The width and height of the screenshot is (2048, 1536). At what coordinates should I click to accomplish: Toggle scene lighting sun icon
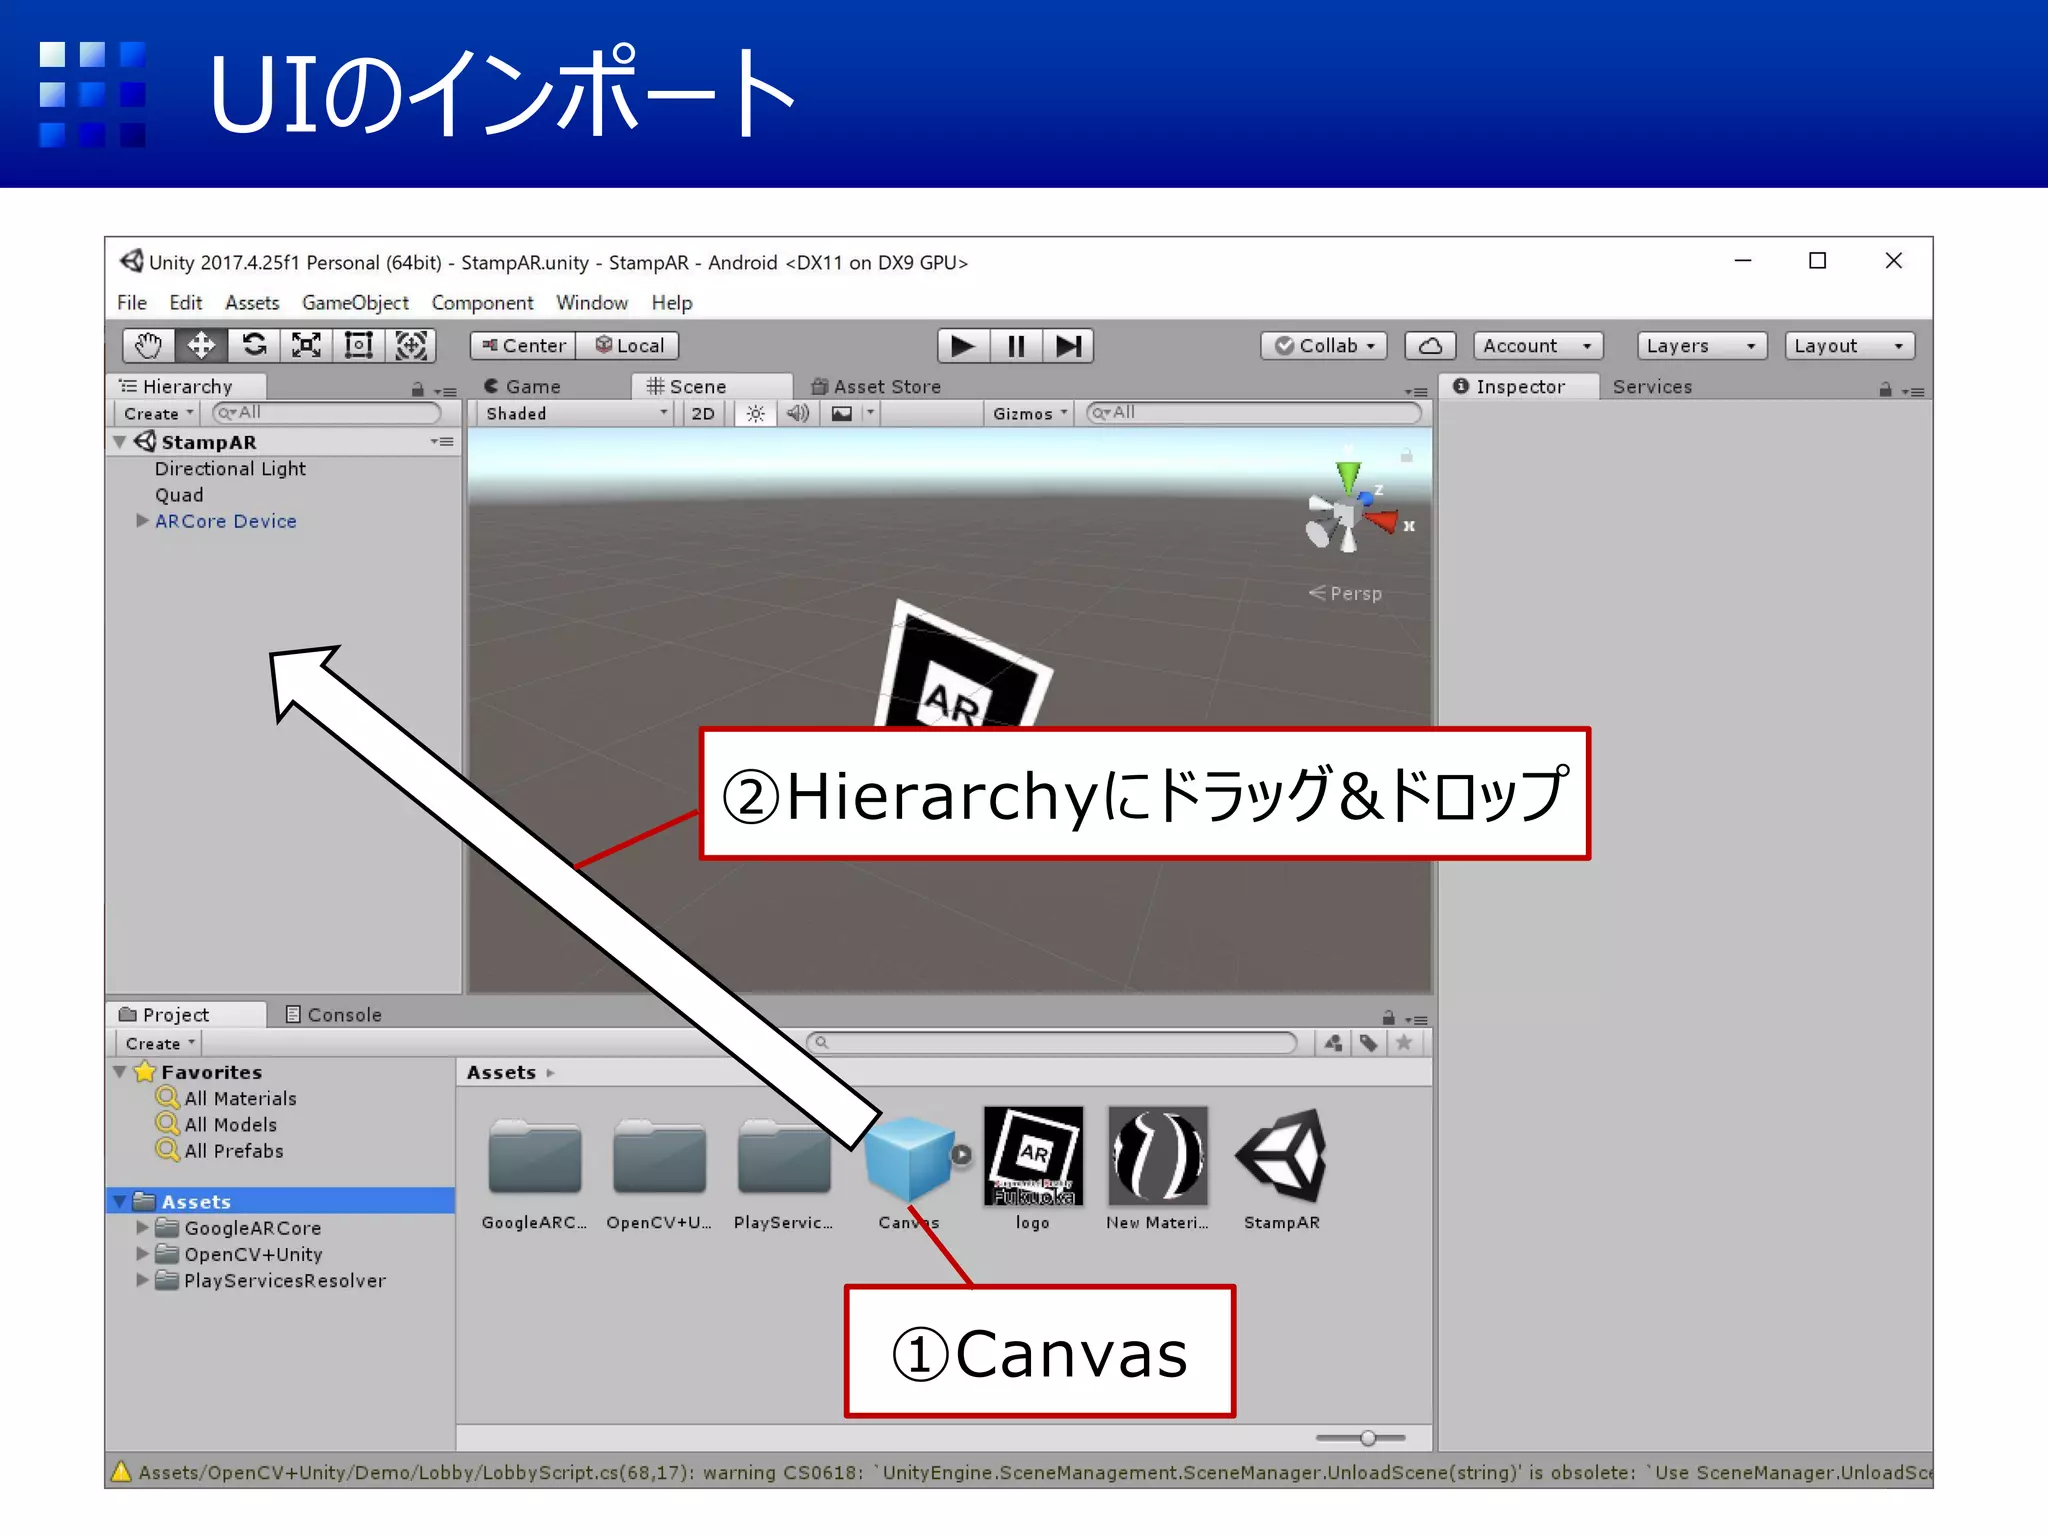(756, 413)
